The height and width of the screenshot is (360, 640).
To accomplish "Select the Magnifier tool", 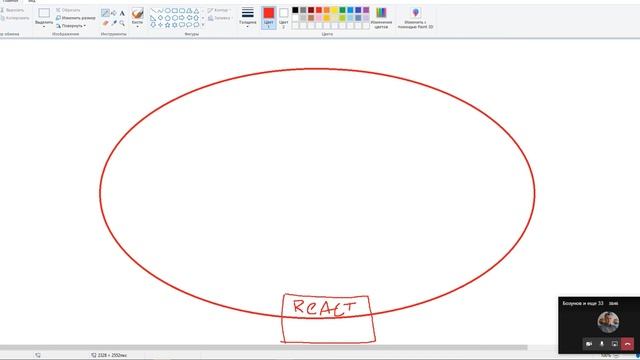I will (122, 23).
